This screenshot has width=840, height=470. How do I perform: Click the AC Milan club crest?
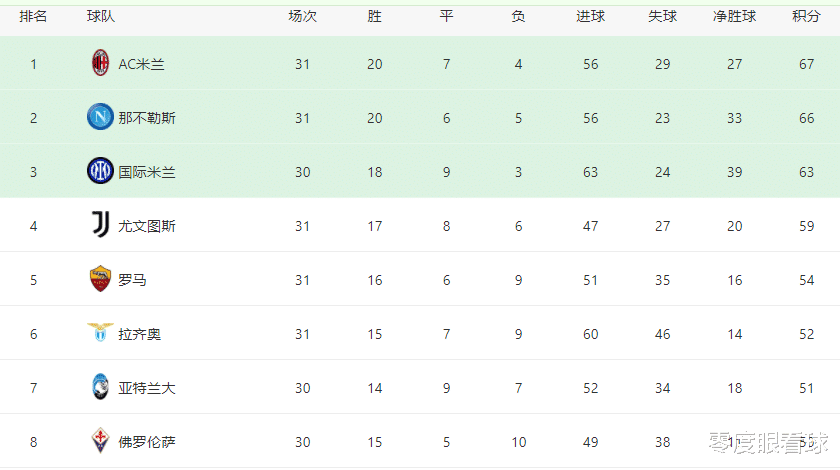coord(100,63)
